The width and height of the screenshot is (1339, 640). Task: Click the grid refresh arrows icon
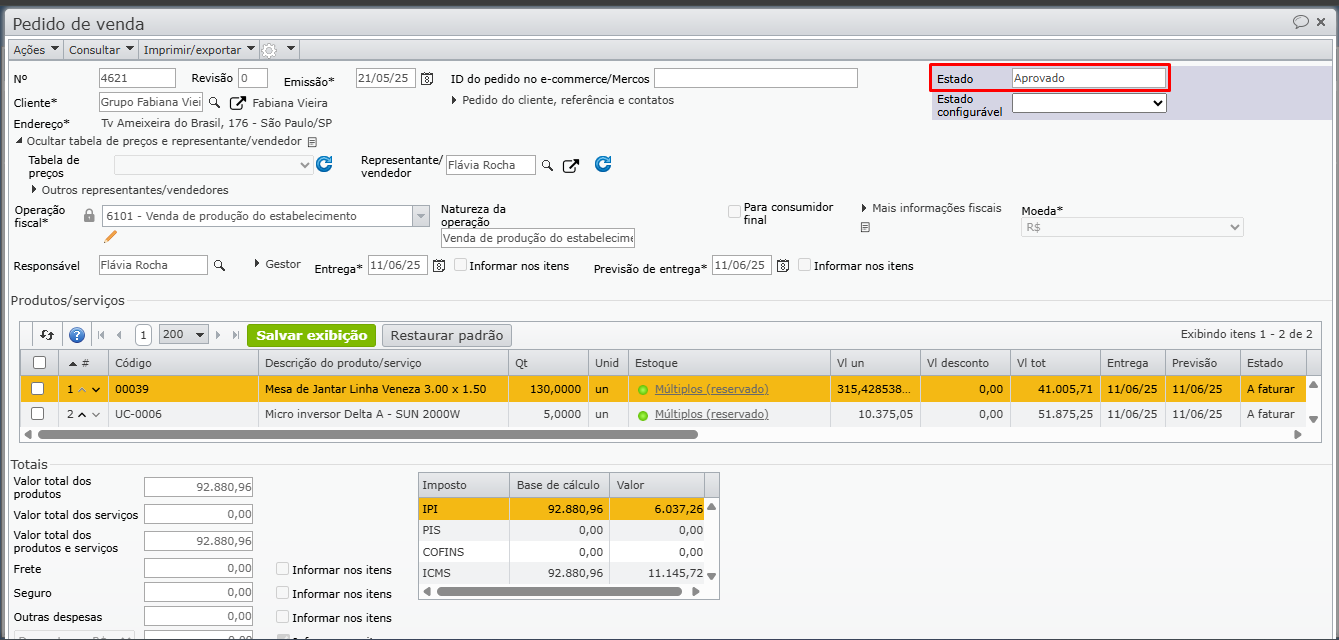click(47, 335)
